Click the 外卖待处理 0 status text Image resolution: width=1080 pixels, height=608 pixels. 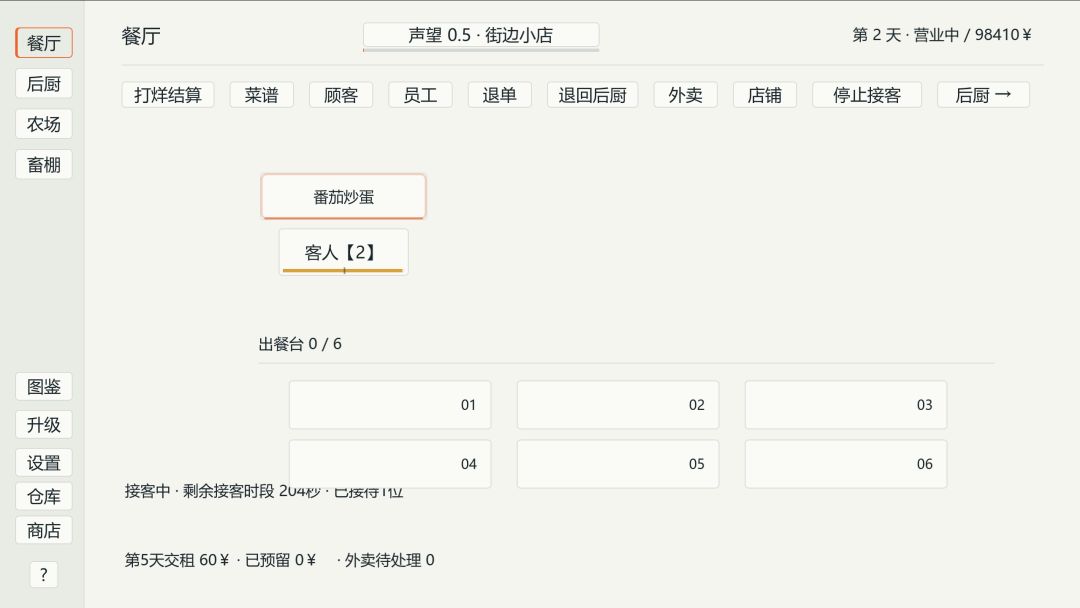389,560
